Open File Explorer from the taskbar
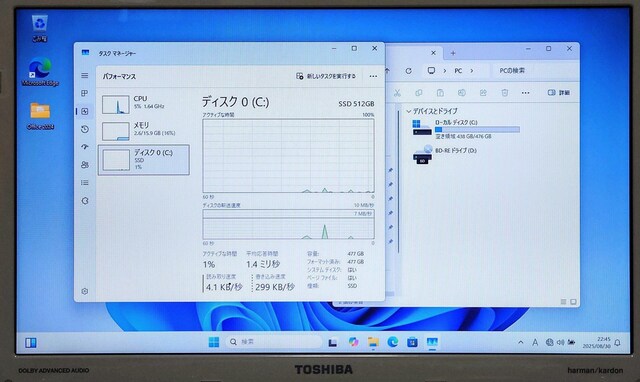This screenshot has height=382, width=640. 373,342
